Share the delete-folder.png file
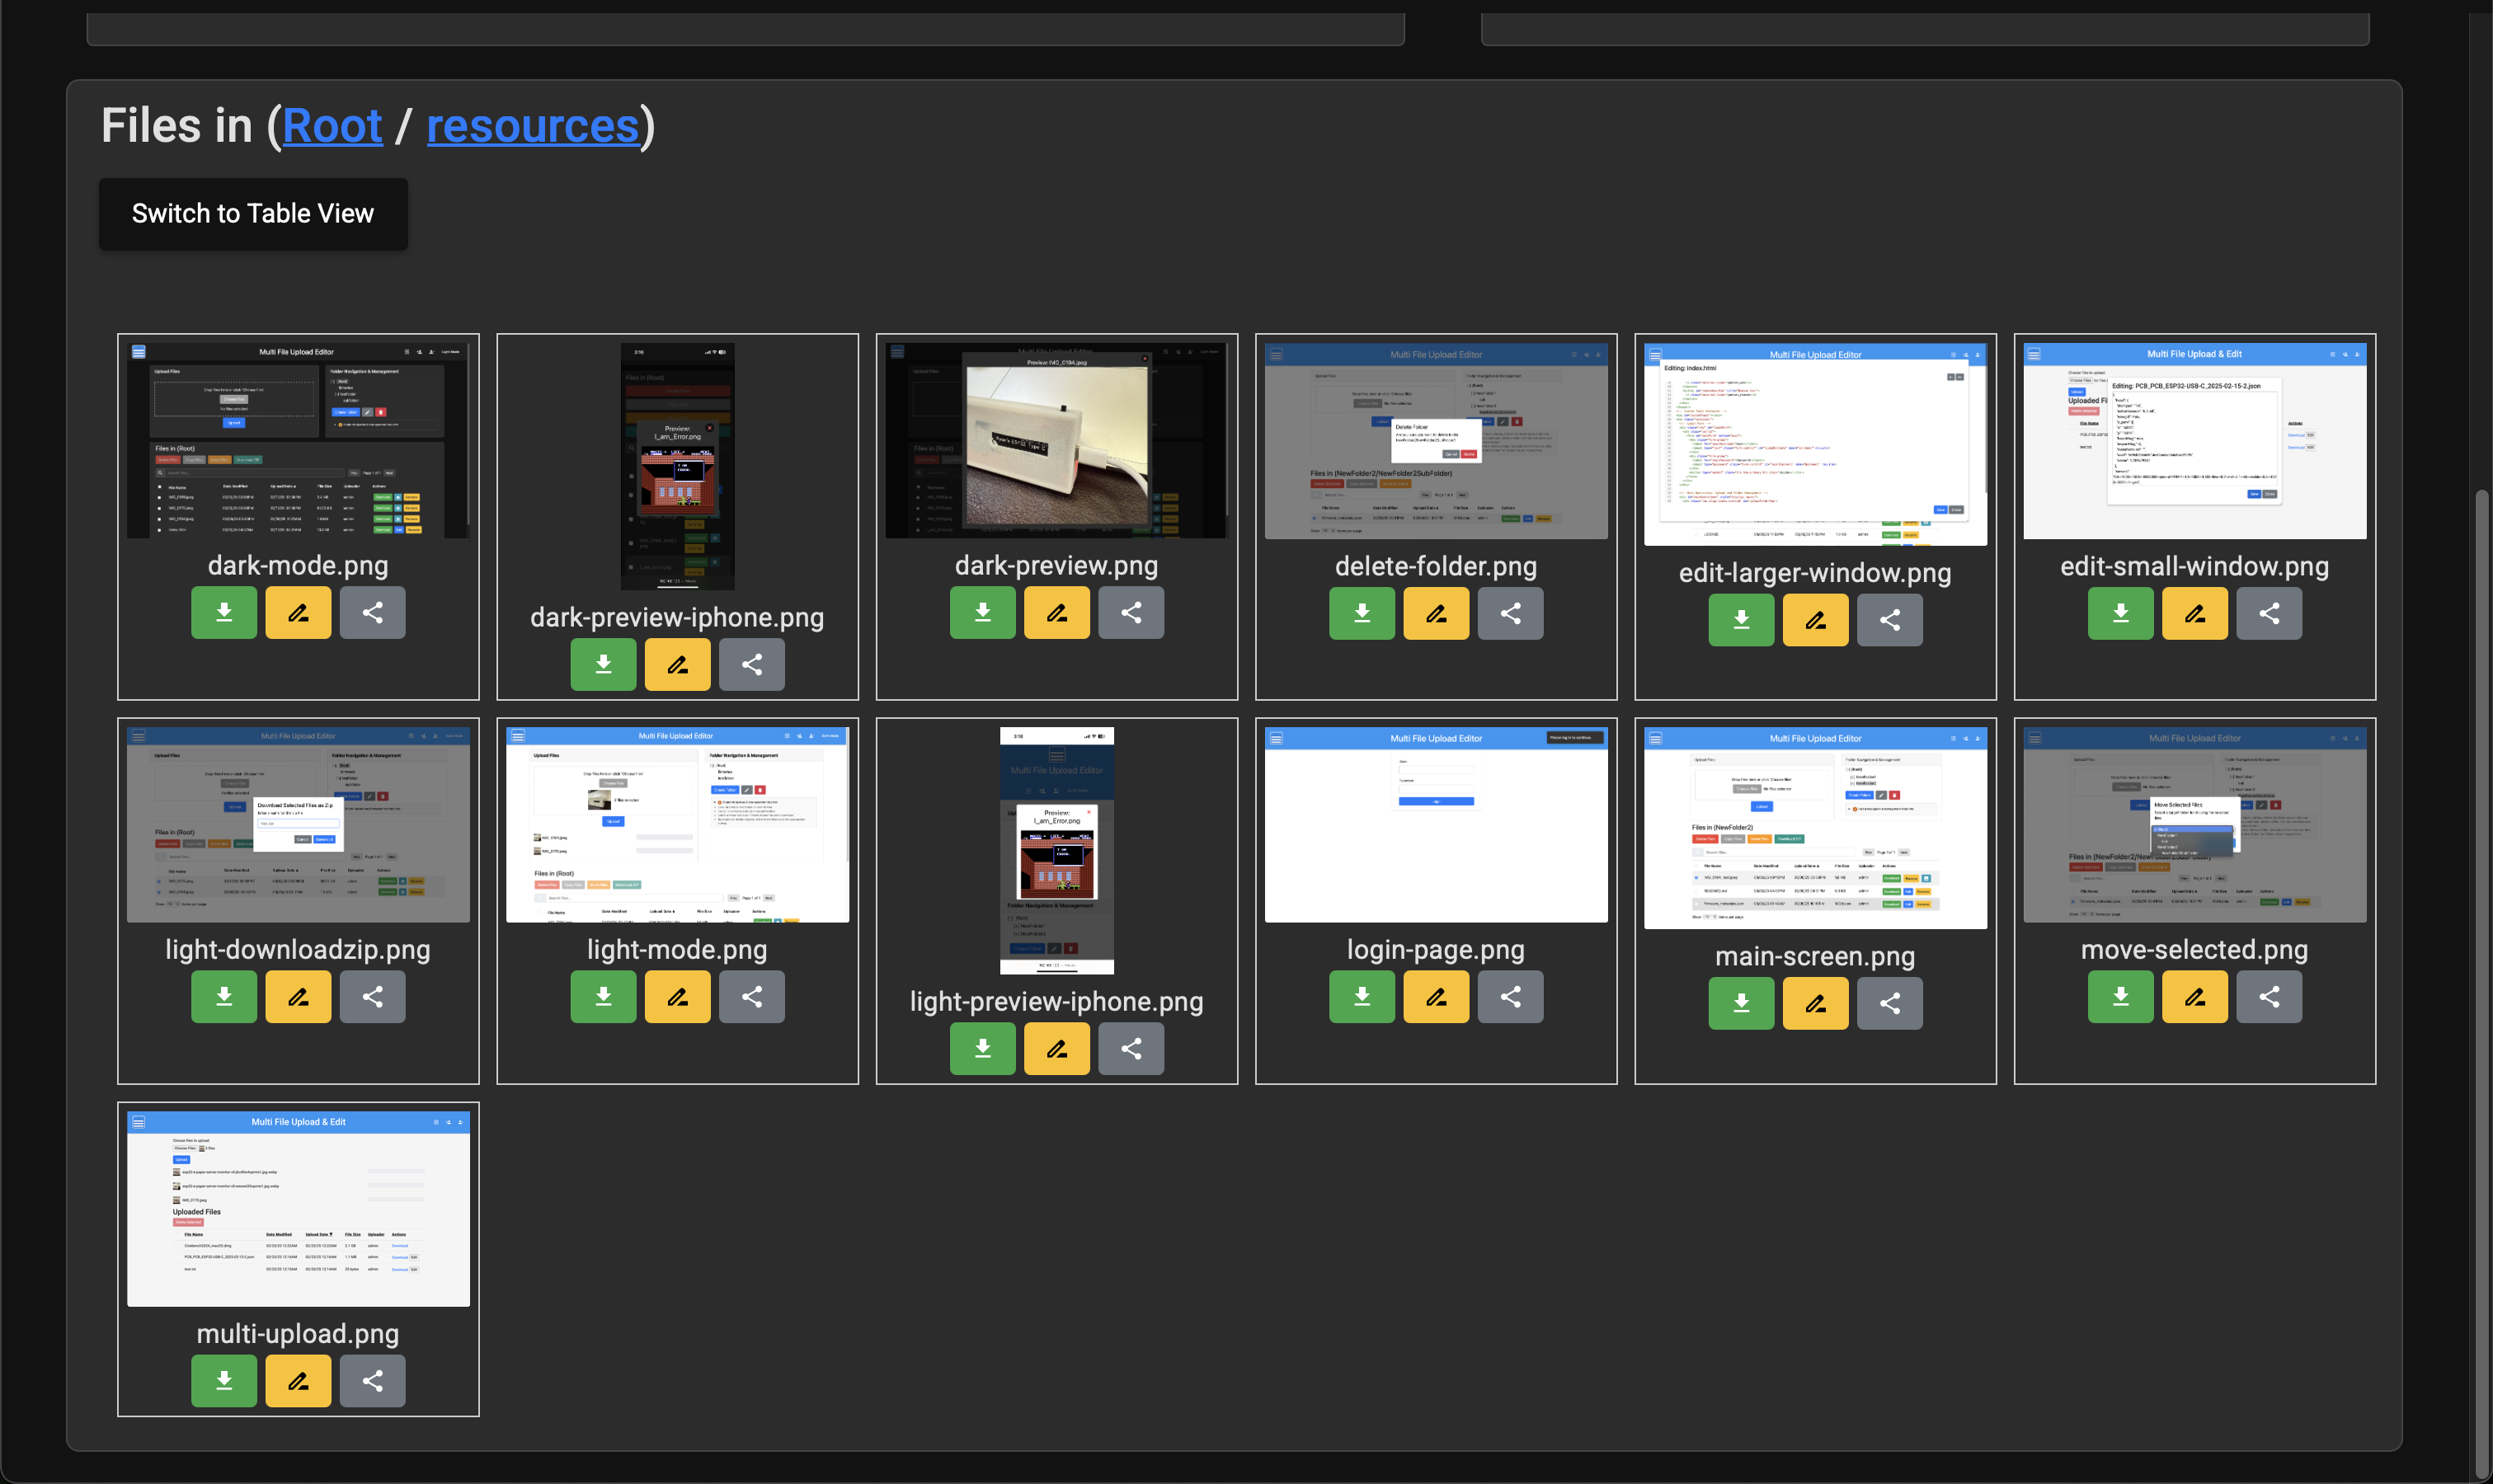2493x1484 pixels. 1510,612
